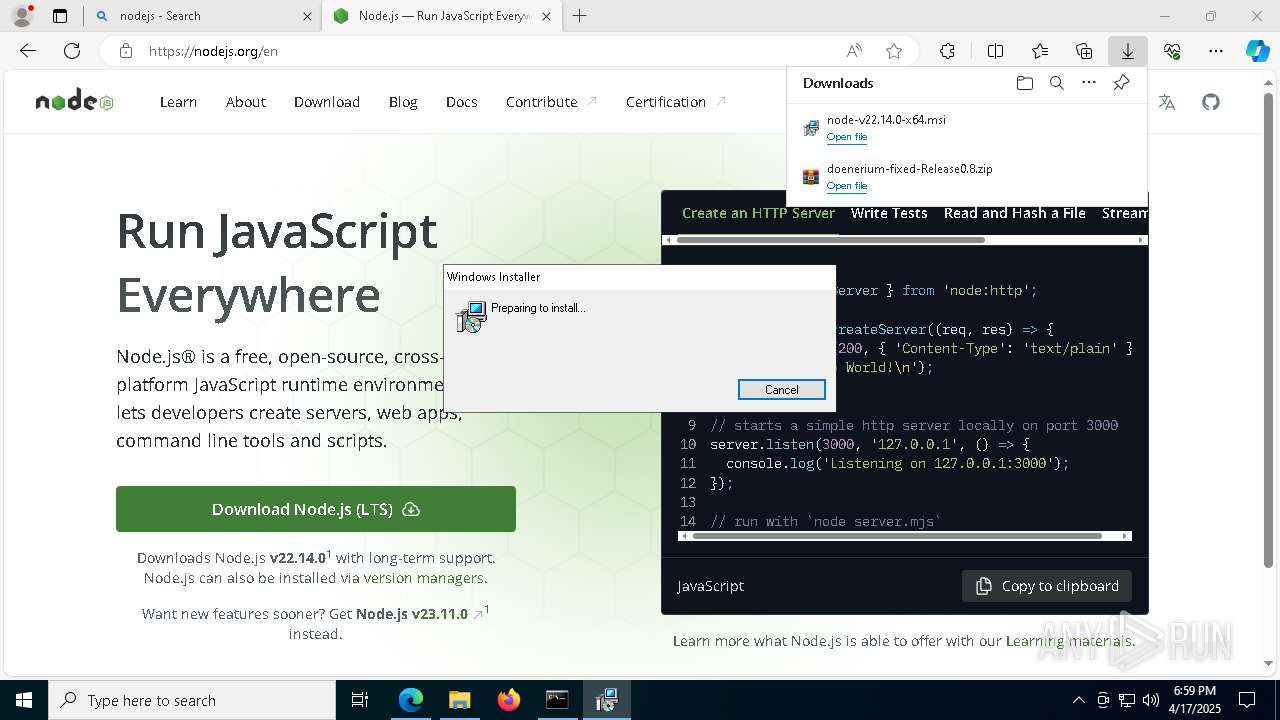Click the node-v22.14.0-x64.msi file name
The image size is (1280, 720).
pos(886,120)
